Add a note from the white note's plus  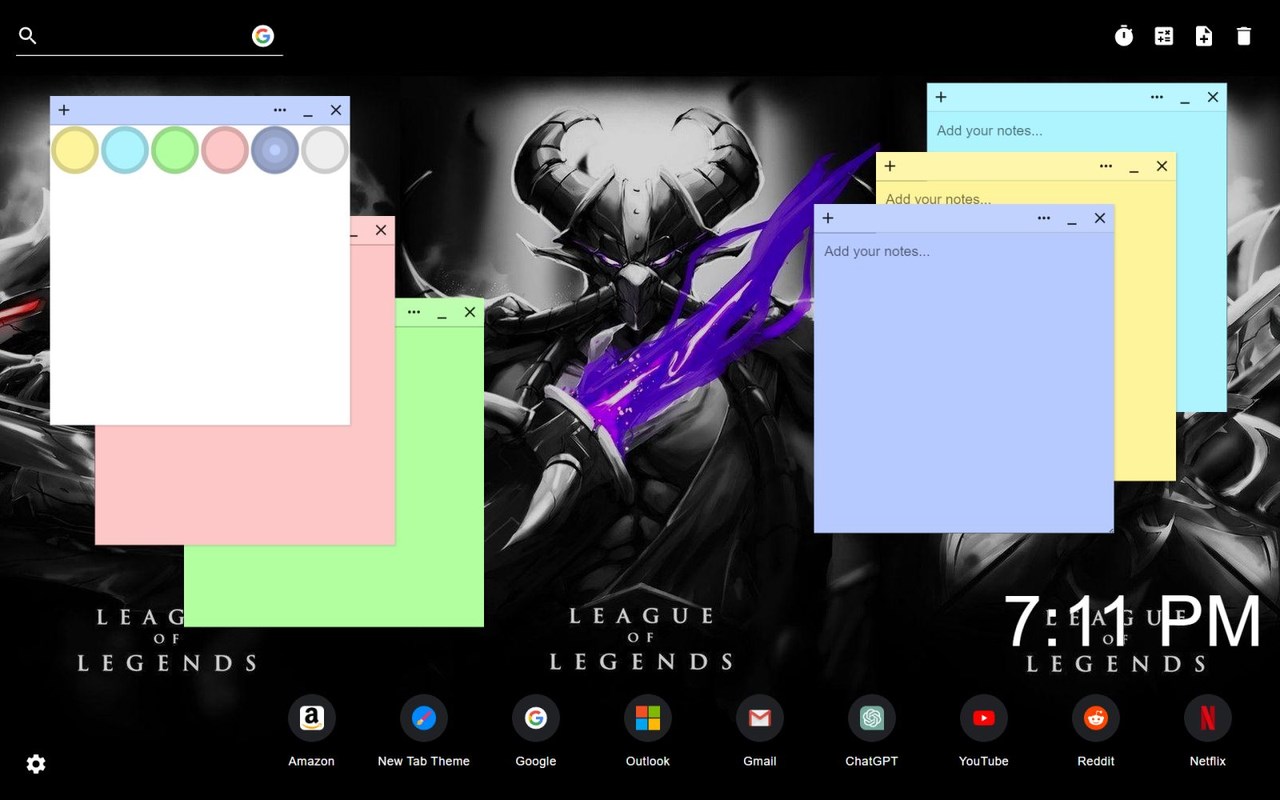point(64,110)
